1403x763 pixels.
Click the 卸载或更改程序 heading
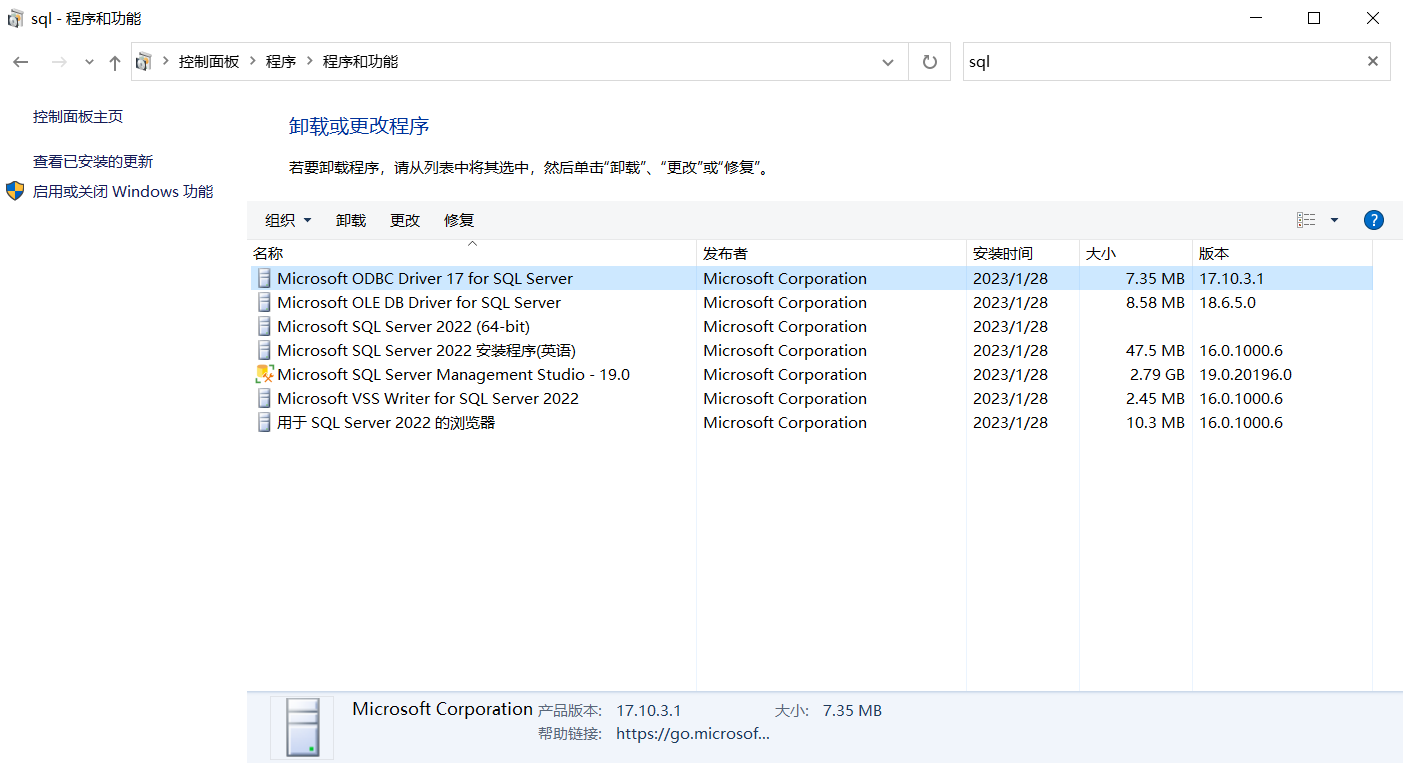tap(359, 126)
